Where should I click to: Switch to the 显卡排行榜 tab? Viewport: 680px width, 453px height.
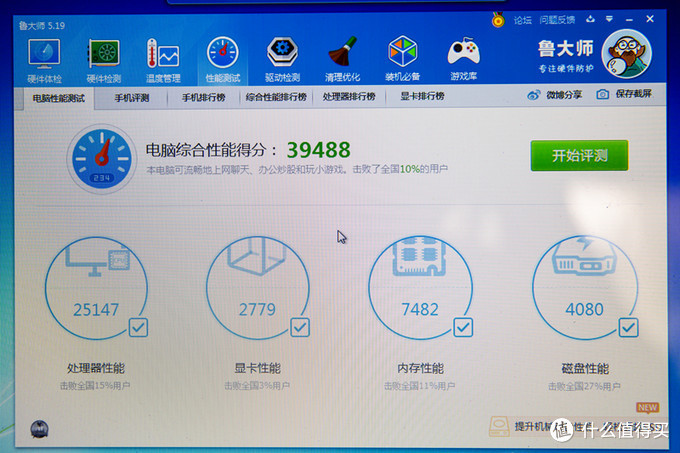tap(422, 96)
